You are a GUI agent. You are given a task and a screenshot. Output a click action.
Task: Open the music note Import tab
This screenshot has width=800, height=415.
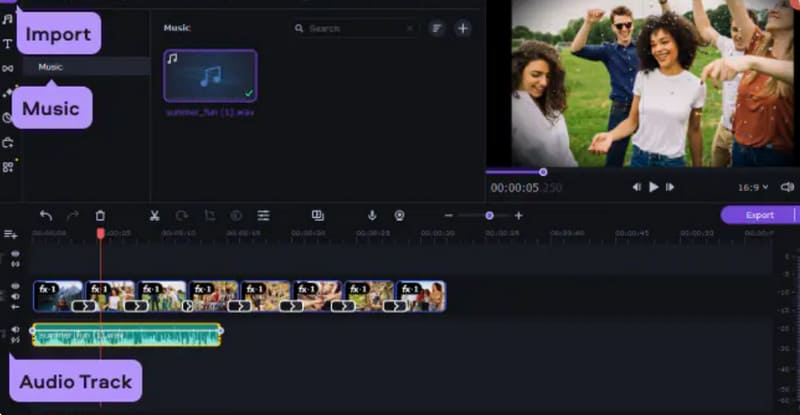pyautogui.click(x=8, y=19)
